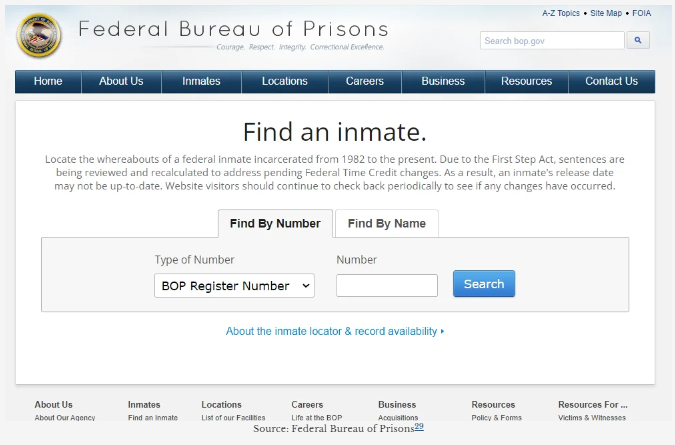The width and height of the screenshot is (675, 445).
Task: Open the Contact Us menu item
Action: click(611, 82)
